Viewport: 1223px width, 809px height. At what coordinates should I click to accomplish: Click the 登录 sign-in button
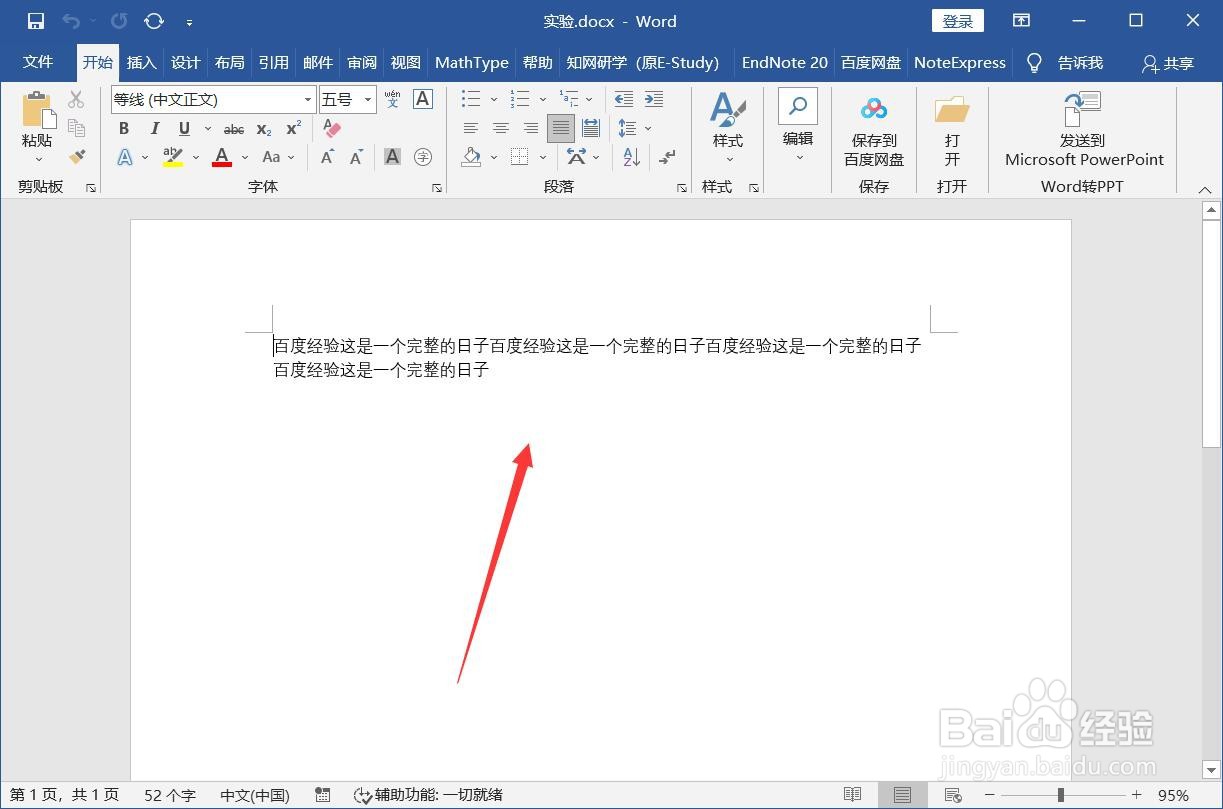click(956, 20)
